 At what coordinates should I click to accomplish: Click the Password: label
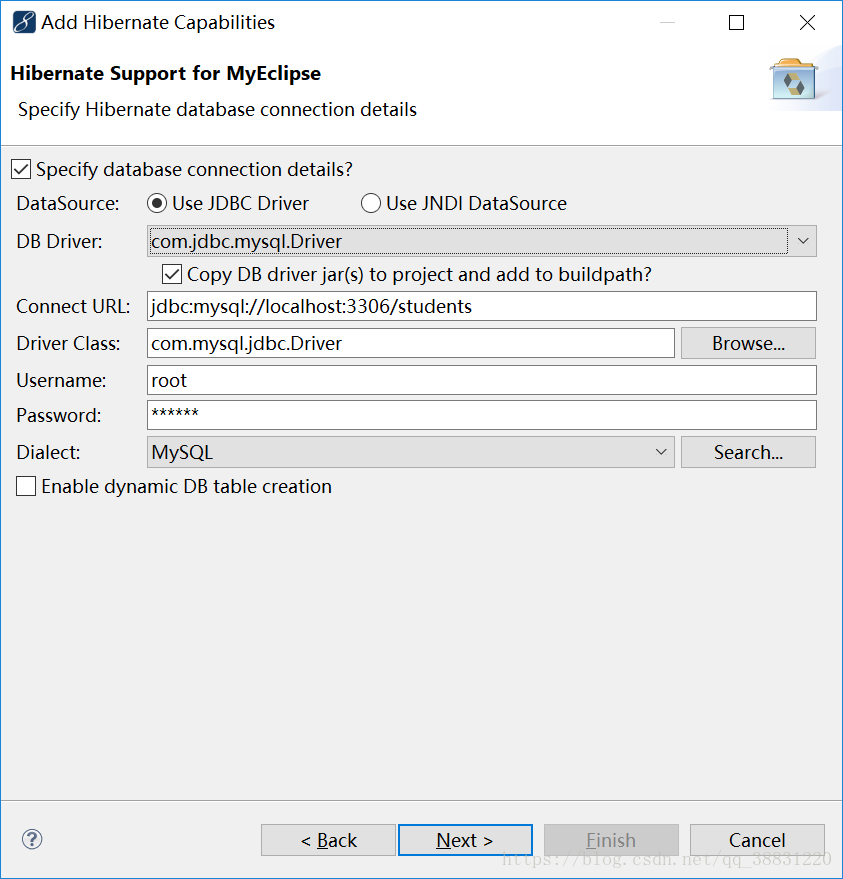[59, 415]
